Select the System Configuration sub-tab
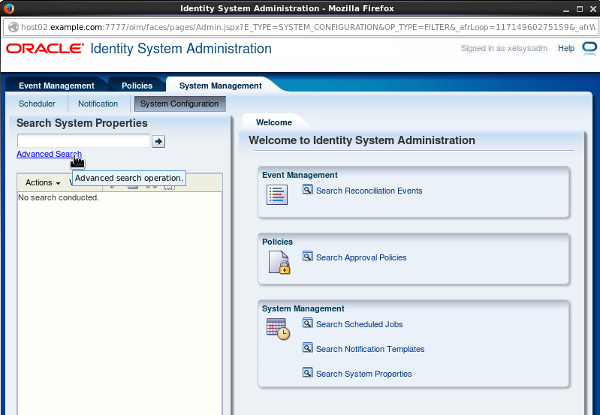The height and width of the screenshot is (415, 600). point(179,104)
